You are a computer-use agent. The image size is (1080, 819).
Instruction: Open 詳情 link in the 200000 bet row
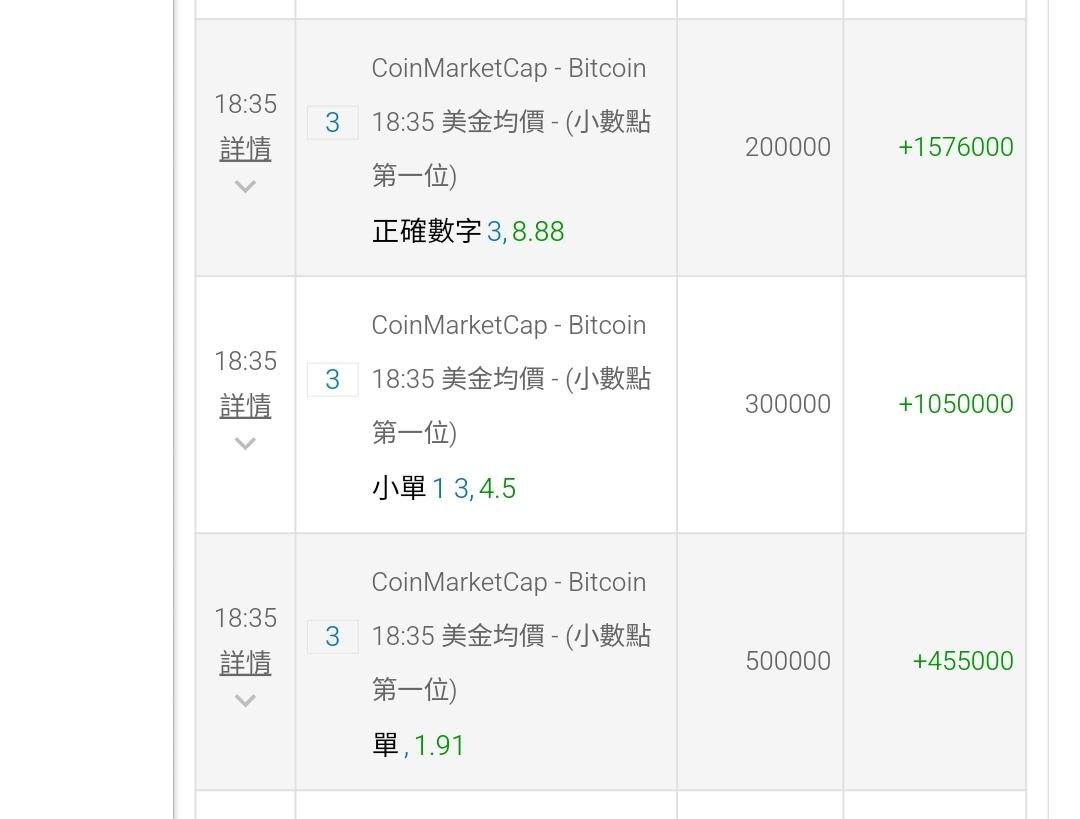pyautogui.click(x=245, y=149)
